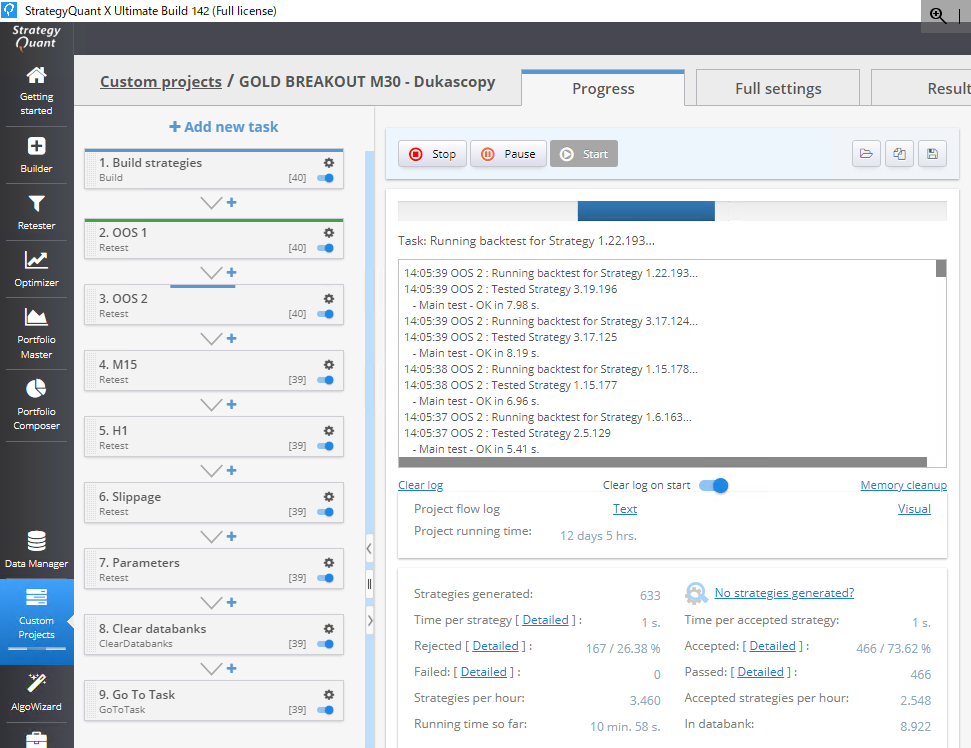Click chevron below Parameters task
The height and width of the screenshot is (748, 971).
[x=212, y=603]
